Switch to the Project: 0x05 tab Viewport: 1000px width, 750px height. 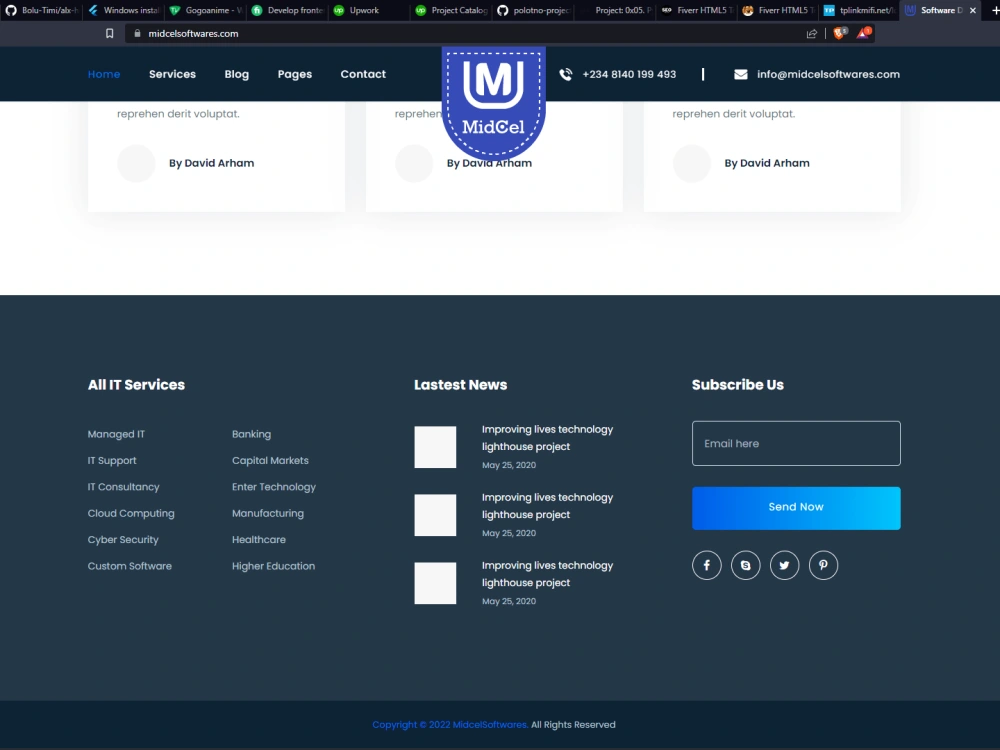click(x=615, y=10)
